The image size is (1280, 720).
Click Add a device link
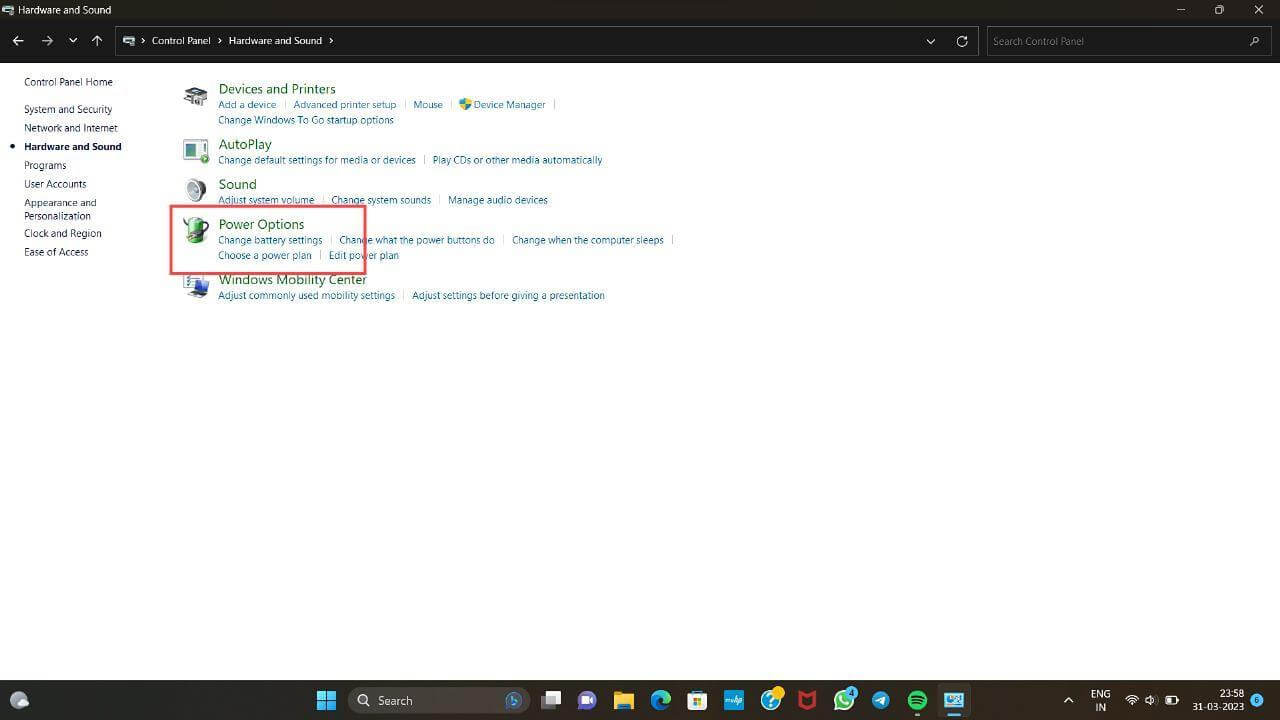(x=247, y=104)
